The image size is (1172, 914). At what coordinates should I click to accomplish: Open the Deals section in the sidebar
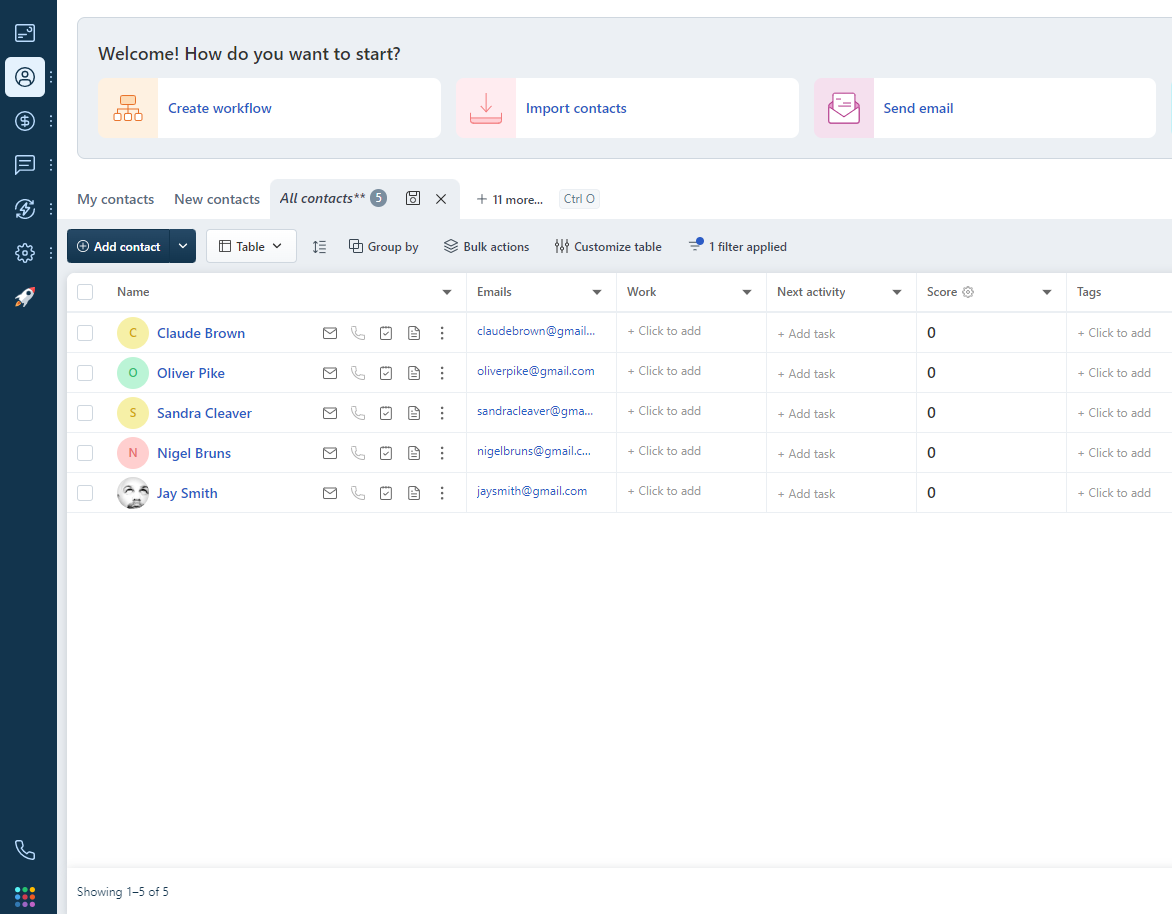coord(24,121)
